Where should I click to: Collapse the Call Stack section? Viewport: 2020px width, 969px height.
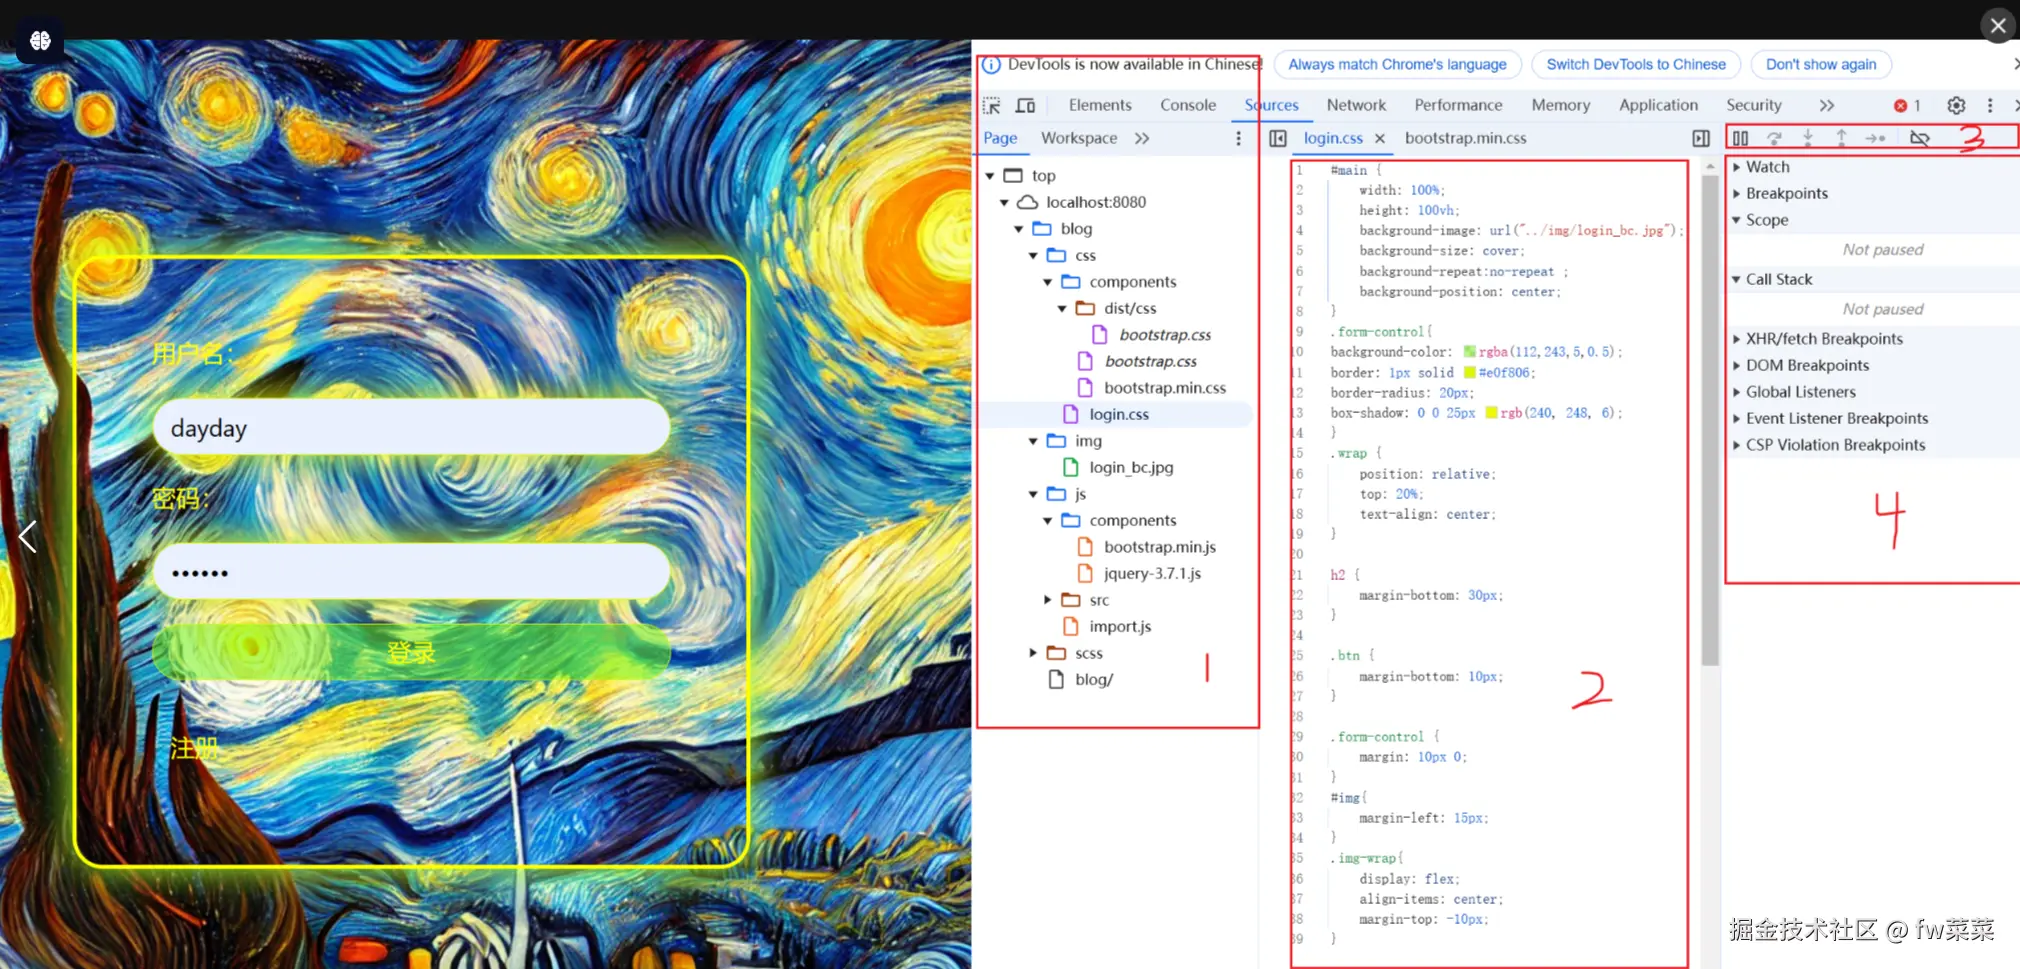click(x=1737, y=279)
